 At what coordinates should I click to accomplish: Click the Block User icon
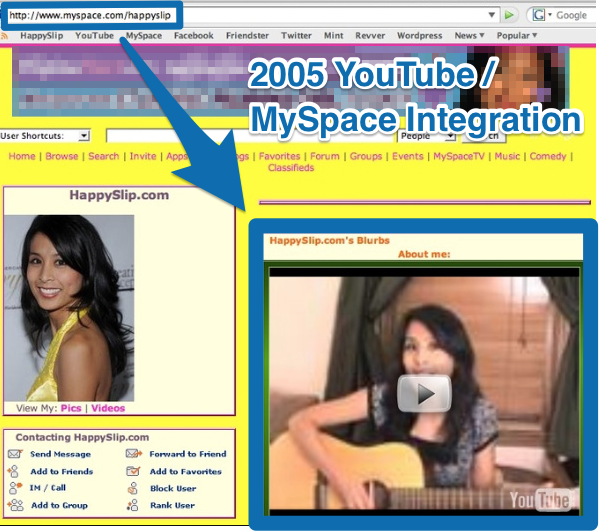(133, 488)
